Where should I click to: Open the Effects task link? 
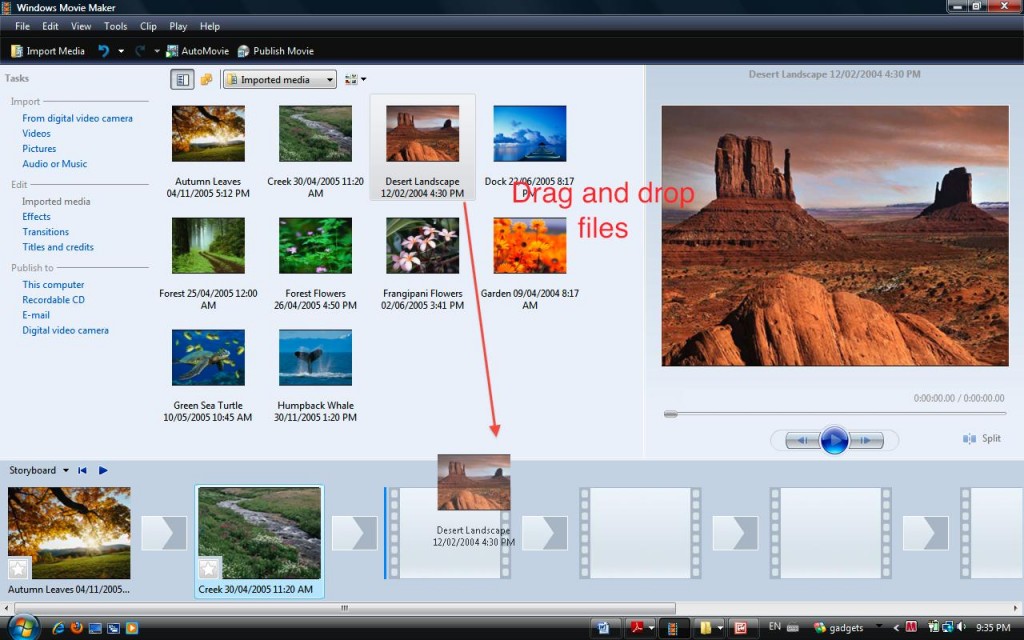(x=36, y=217)
